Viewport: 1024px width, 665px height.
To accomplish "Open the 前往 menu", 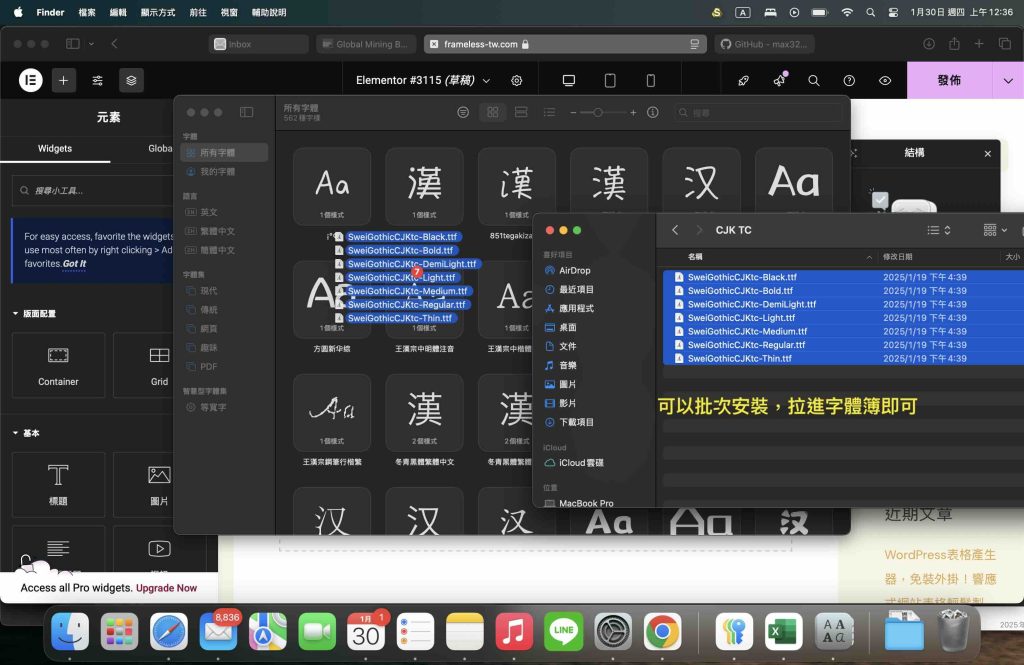I will click(198, 12).
